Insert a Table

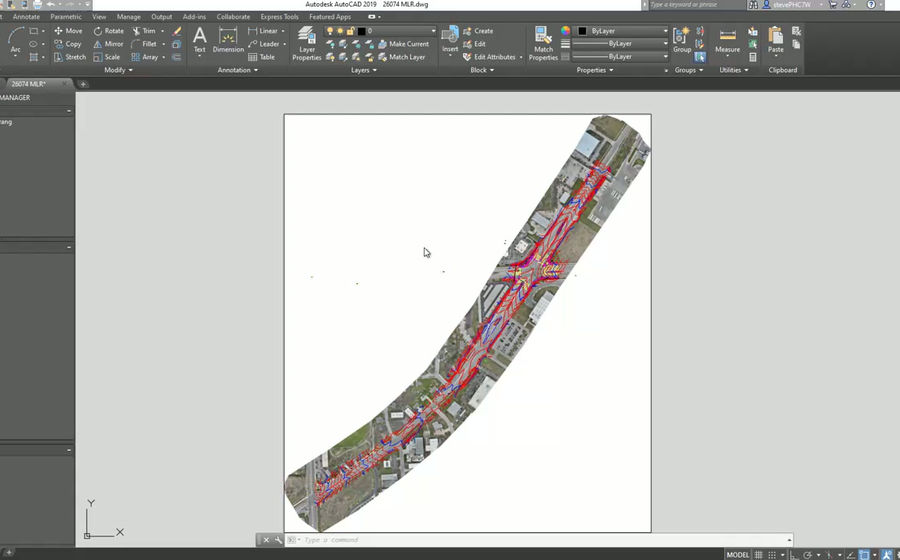tap(261, 57)
